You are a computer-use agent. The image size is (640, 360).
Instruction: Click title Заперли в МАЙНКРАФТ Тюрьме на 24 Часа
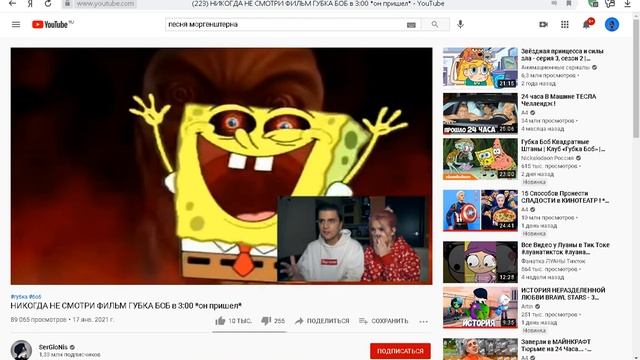click(x=556, y=345)
